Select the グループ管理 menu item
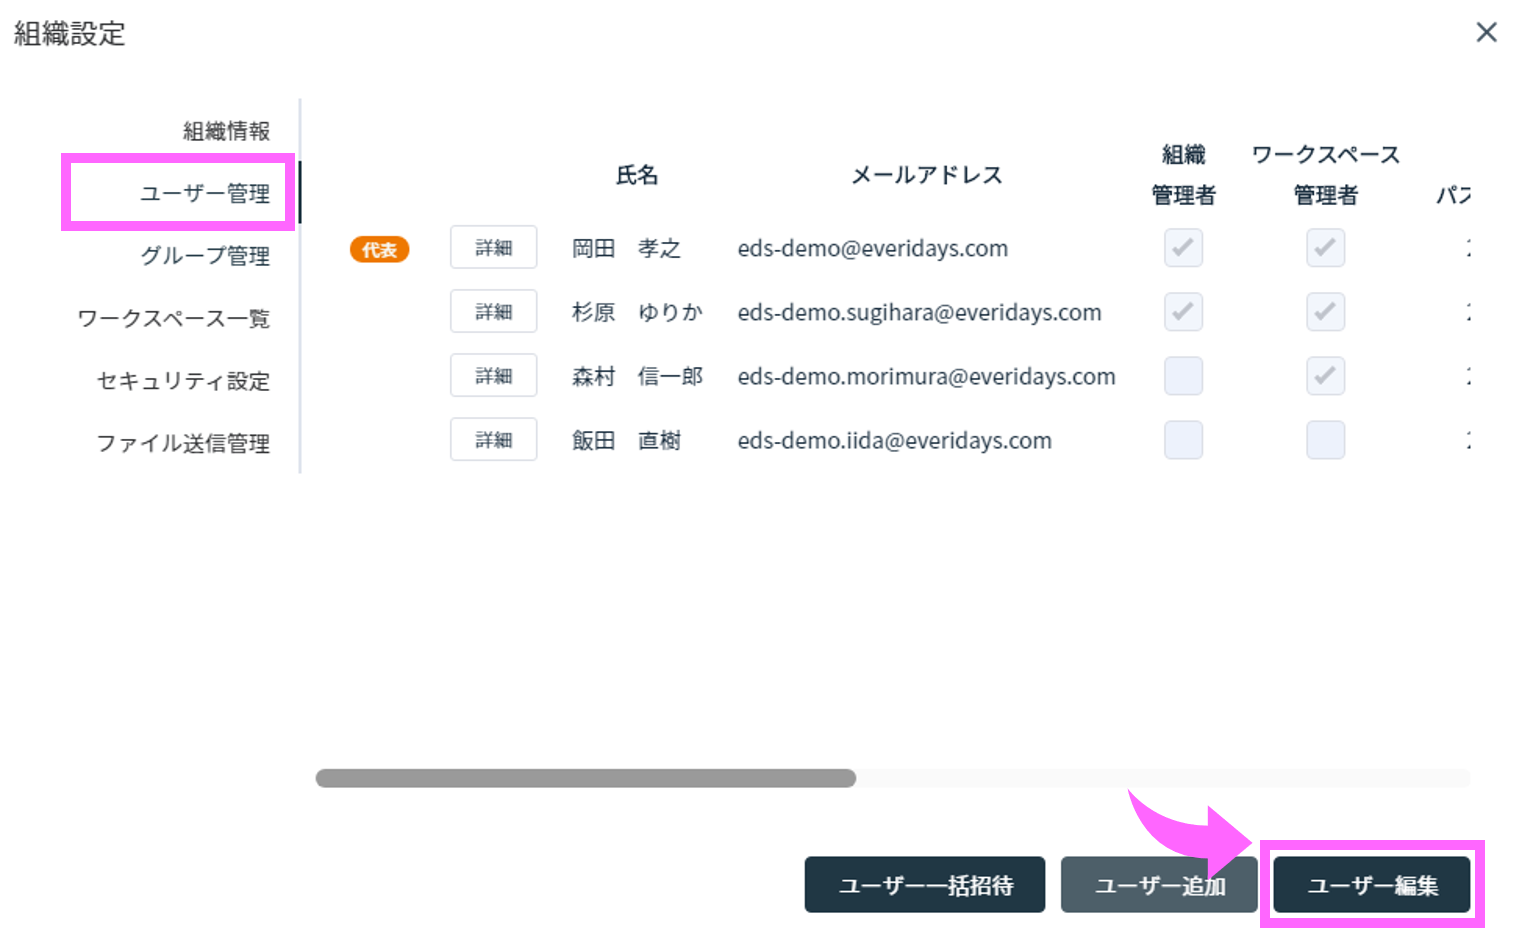 (206, 256)
